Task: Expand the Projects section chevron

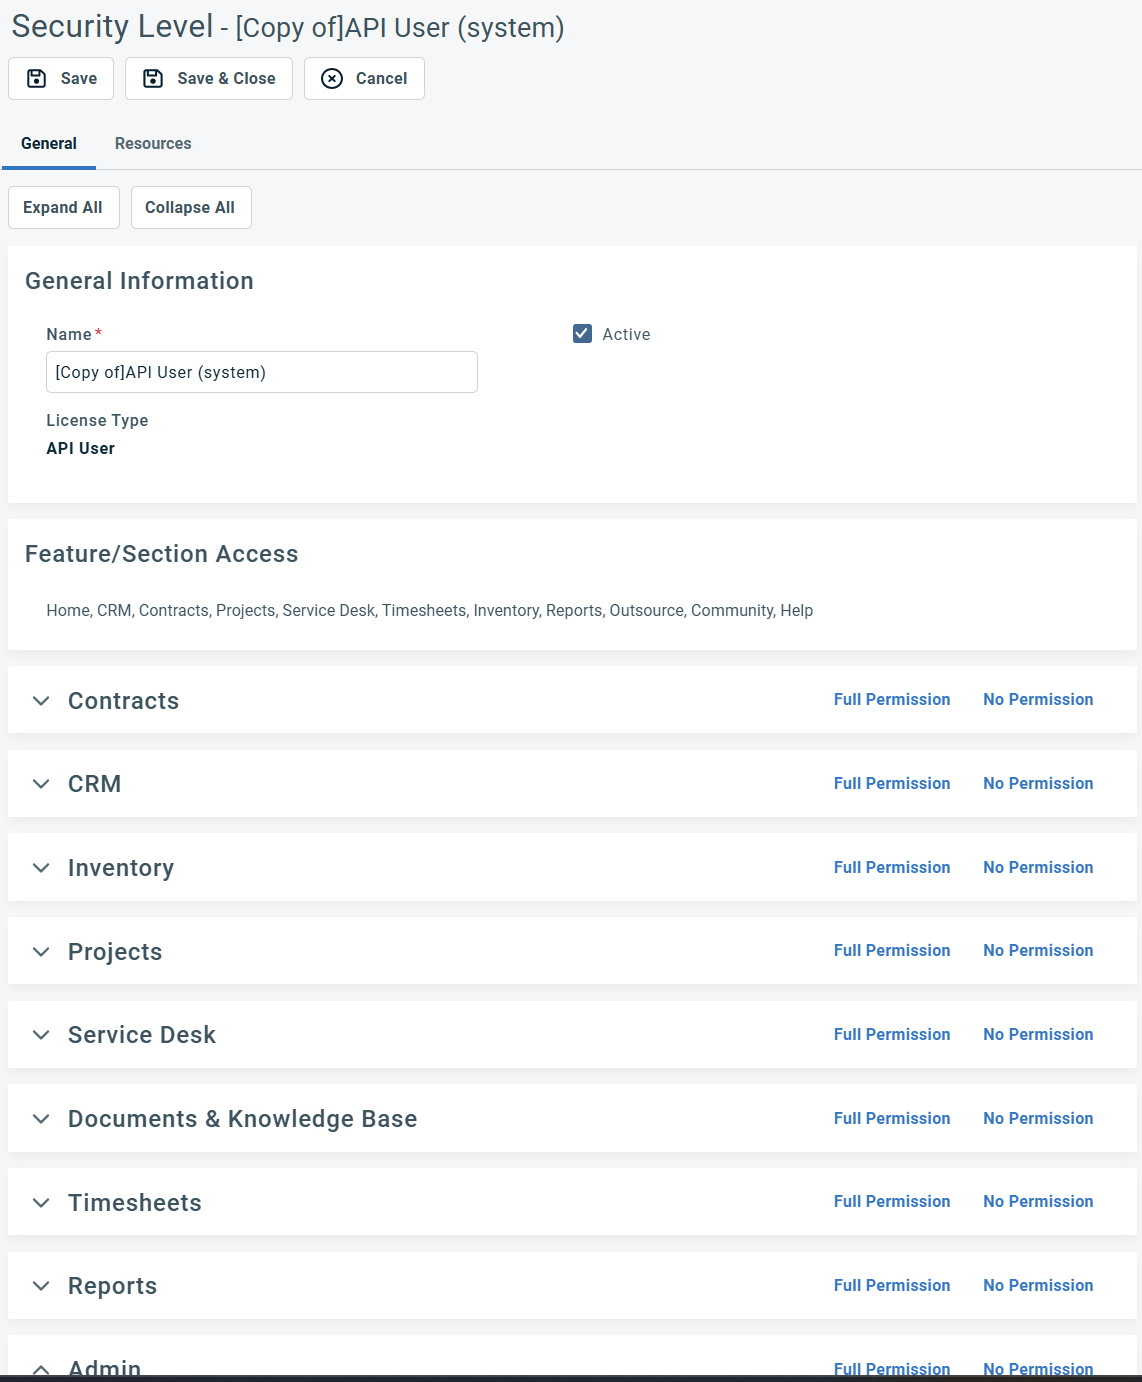Action: click(x=41, y=952)
